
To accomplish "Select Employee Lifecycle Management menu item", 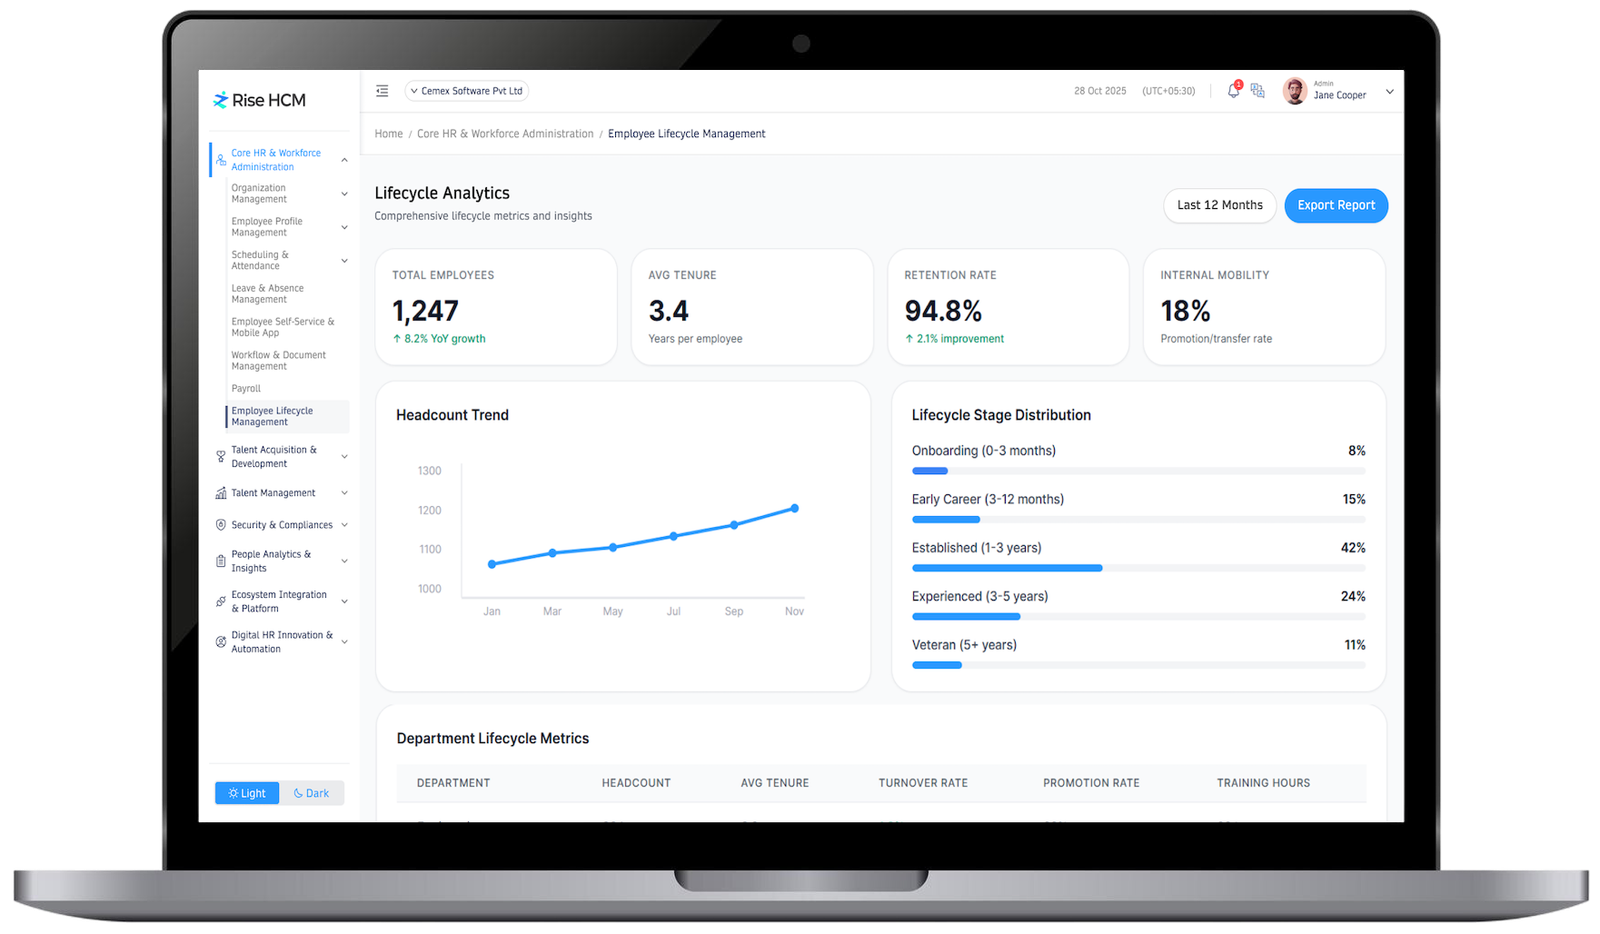I will [272, 416].
